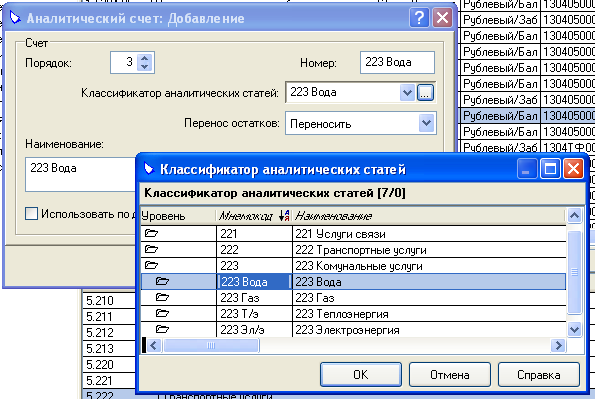This screenshot has width=595, height=399.
Task: Open Перенос остатков dropdown
Action: [x=427, y=123]
